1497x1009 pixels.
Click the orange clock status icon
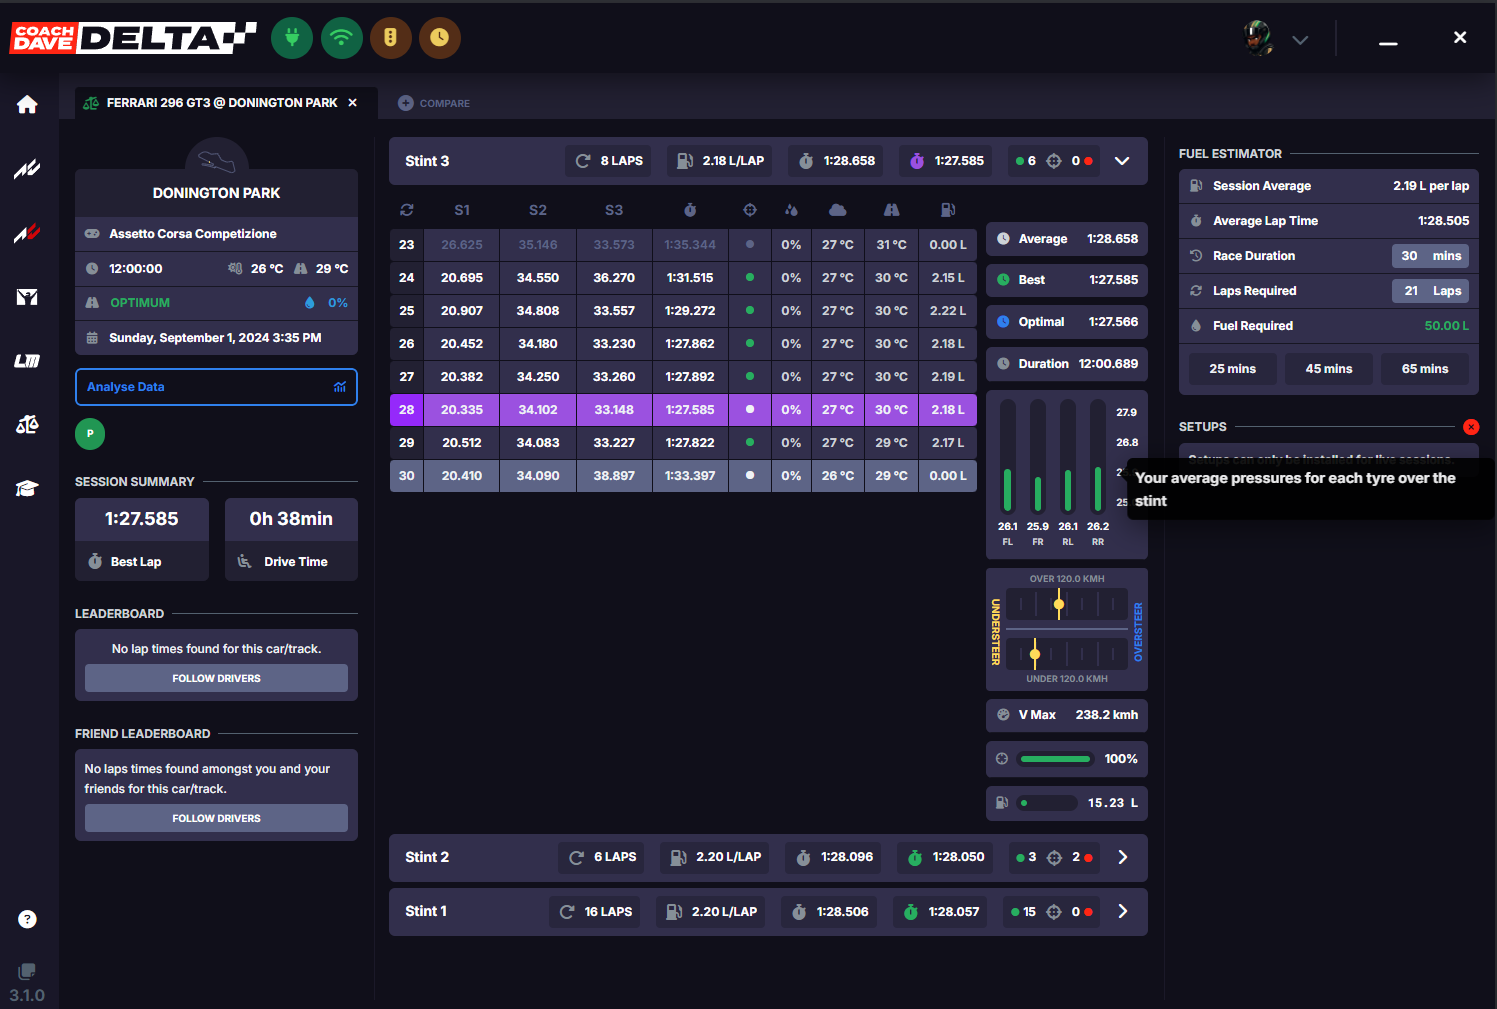pyautogui.click(x=440, y=38)
